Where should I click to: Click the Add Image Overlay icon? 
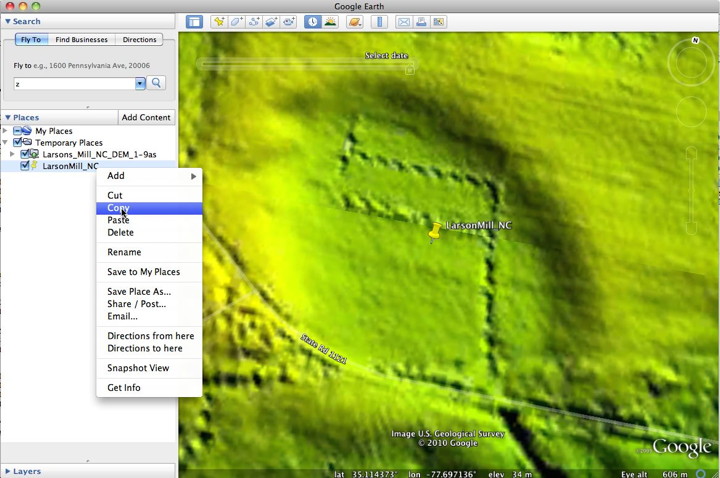[x=271, y=21]
